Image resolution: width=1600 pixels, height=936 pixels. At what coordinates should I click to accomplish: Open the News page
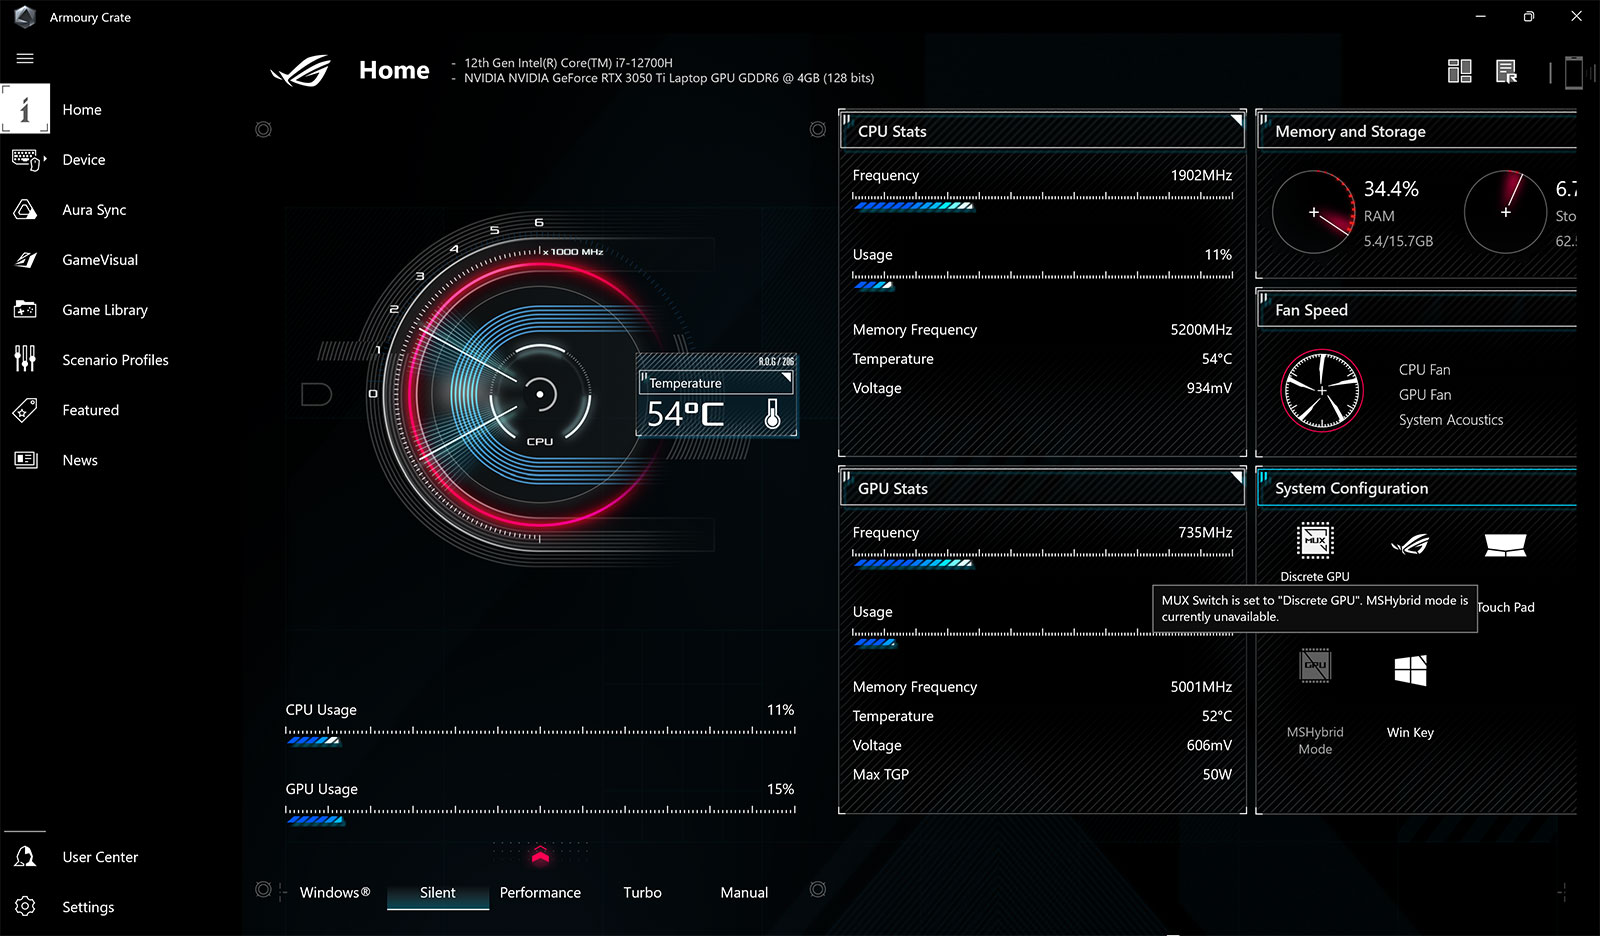coord(80,459)
